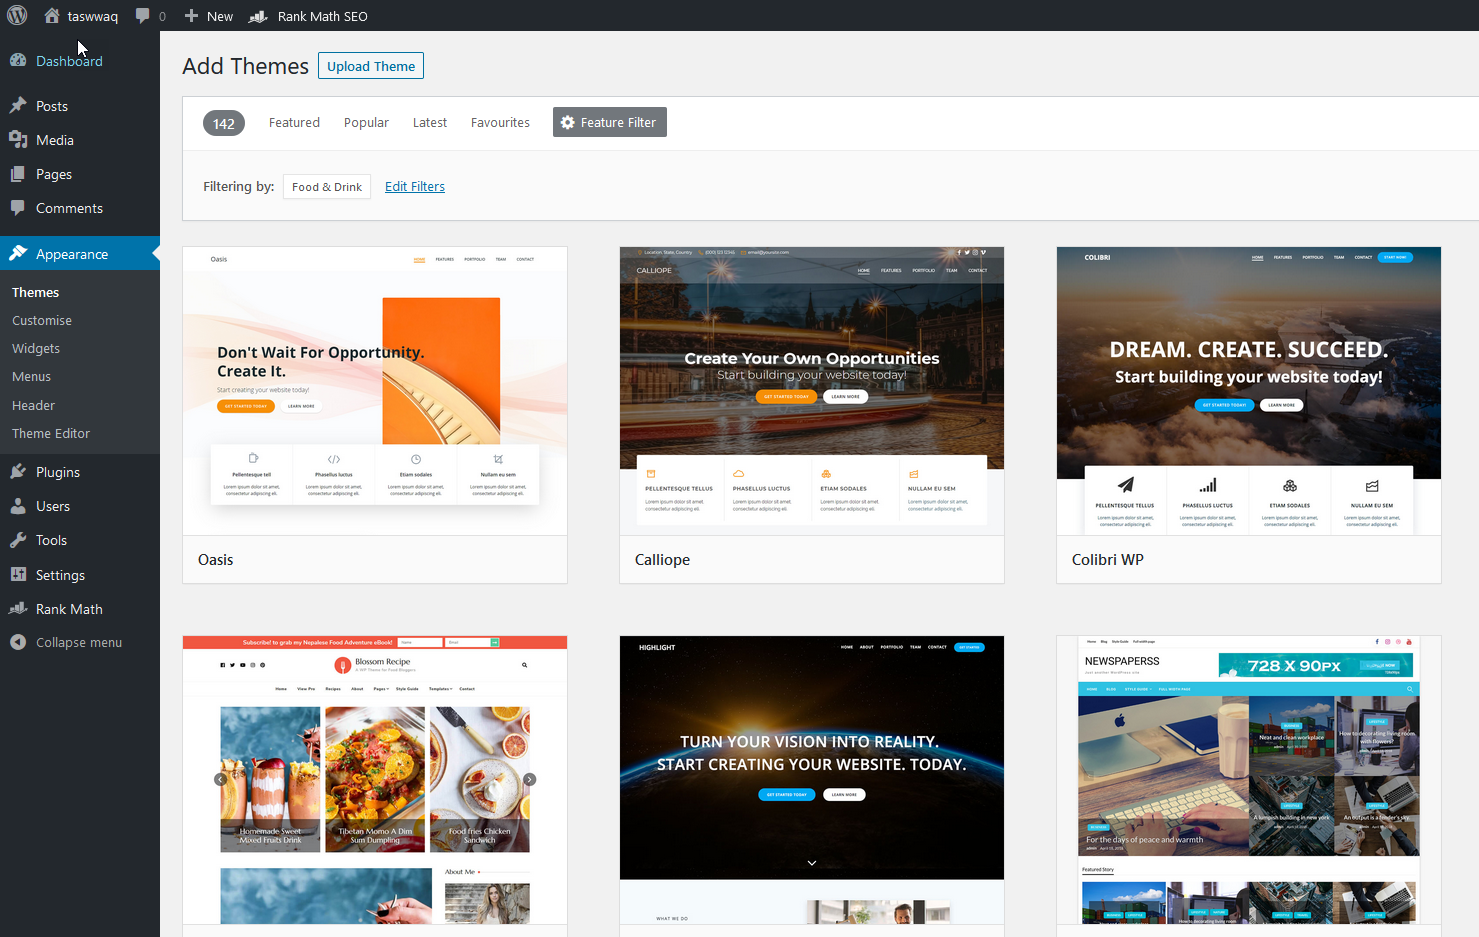This screenshot has width=1479, height=937.
Task: Open the Highlight theme thumbnail
Action: pyautogui.click(x=812, y=780)
